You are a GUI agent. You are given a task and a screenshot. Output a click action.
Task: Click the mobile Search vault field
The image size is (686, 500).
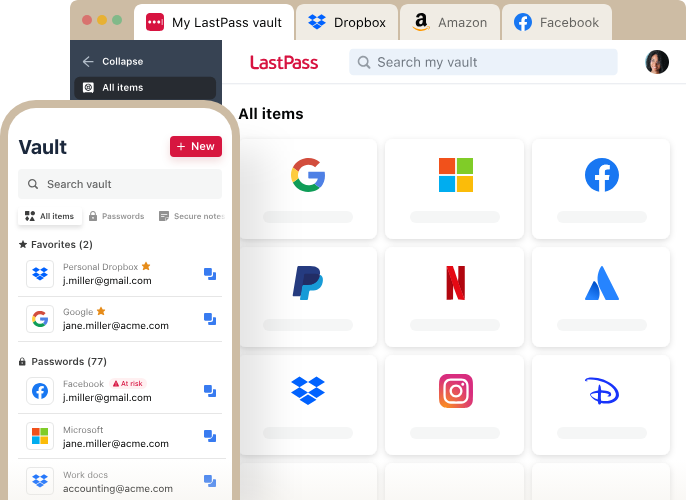120,184
